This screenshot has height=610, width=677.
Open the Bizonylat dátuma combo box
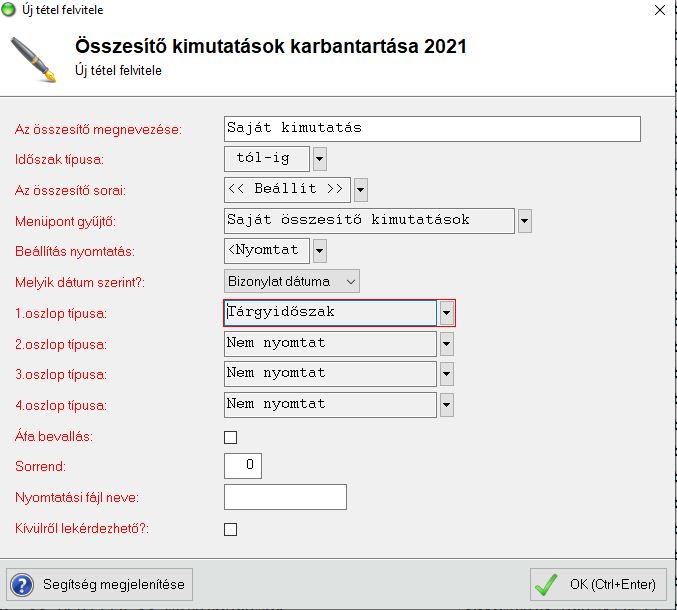click(x=291, y=282)
